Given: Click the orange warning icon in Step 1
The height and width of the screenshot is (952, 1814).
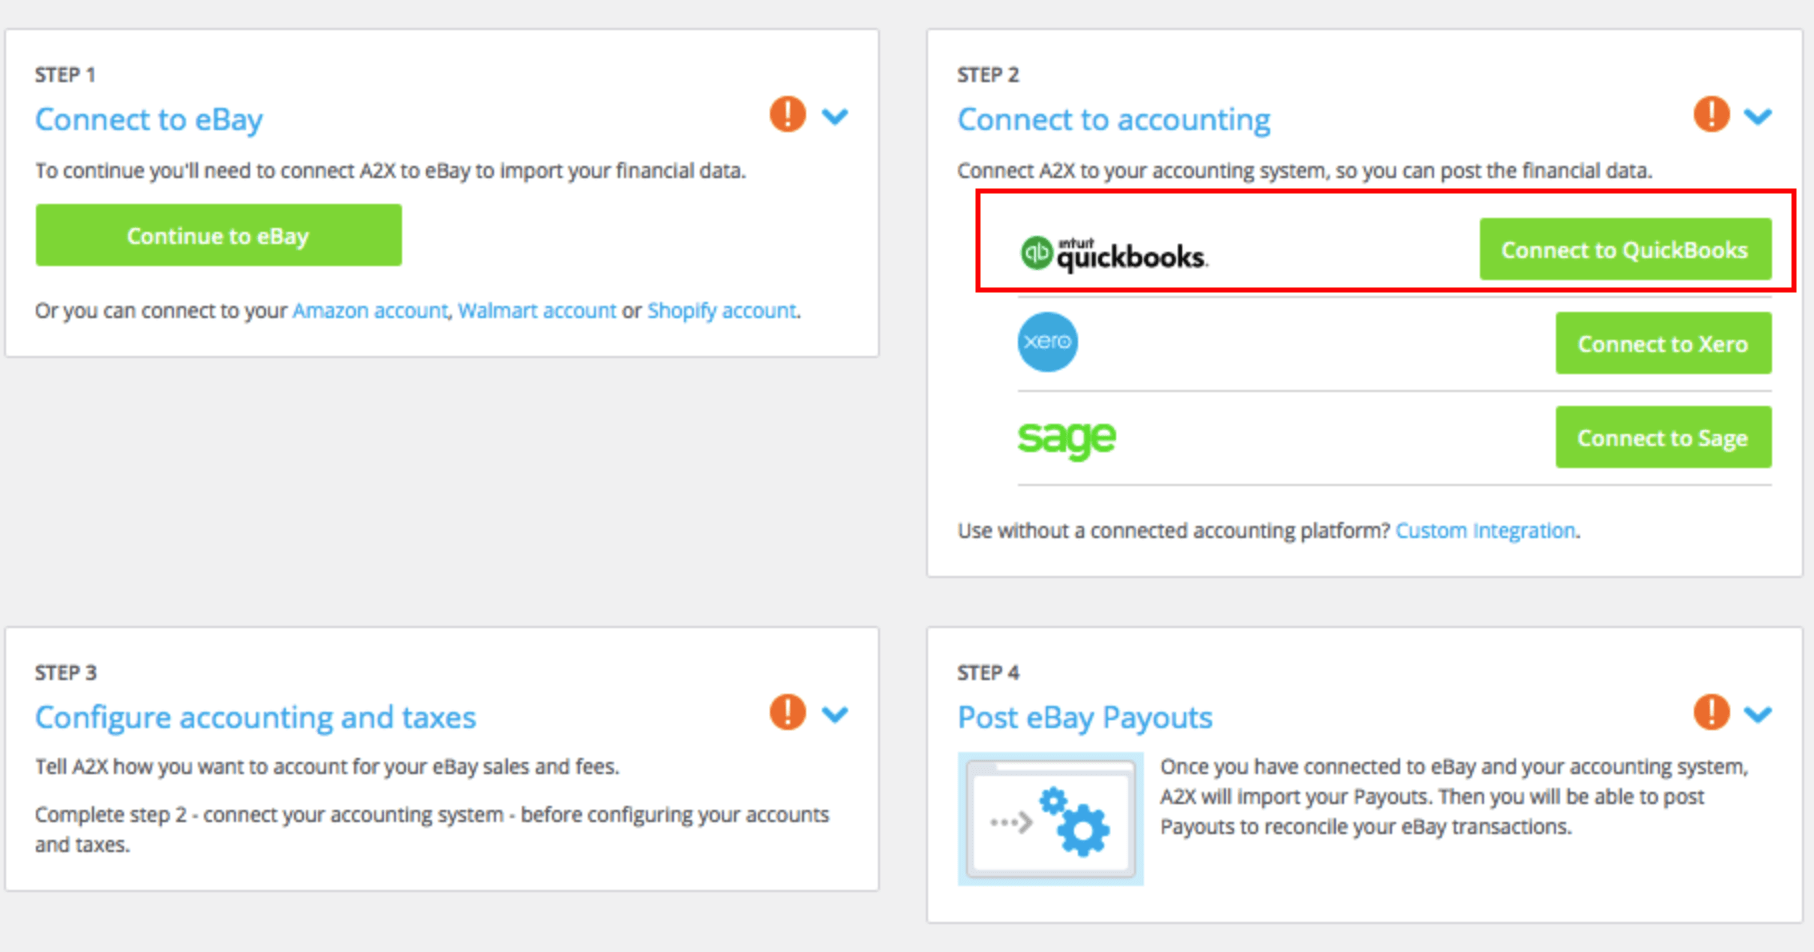Looking at the screenshot, I should click(788, 114).
